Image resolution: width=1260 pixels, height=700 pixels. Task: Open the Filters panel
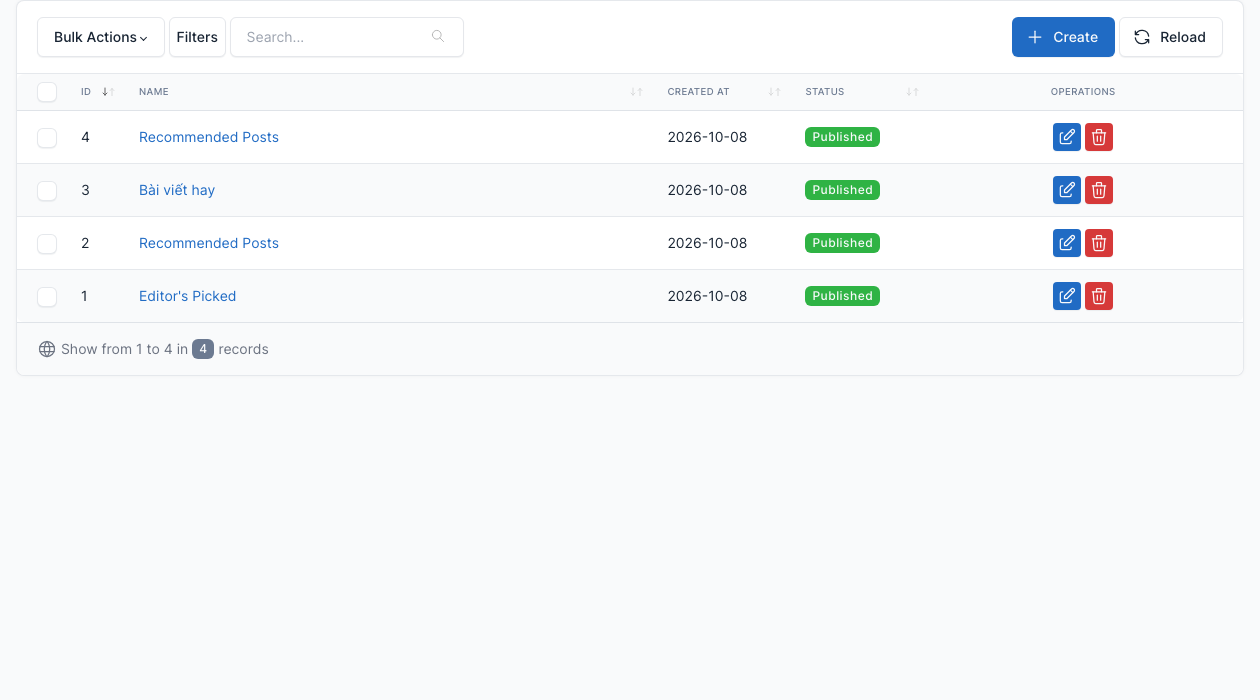coord(197,37)
